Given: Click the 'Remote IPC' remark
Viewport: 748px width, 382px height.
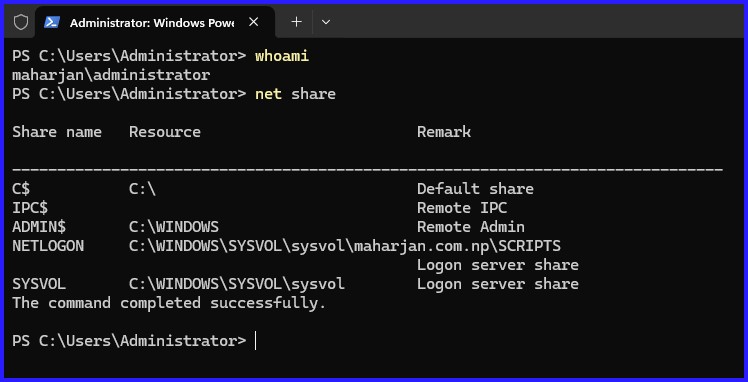Looking at the screenshot, I should 462,208.
